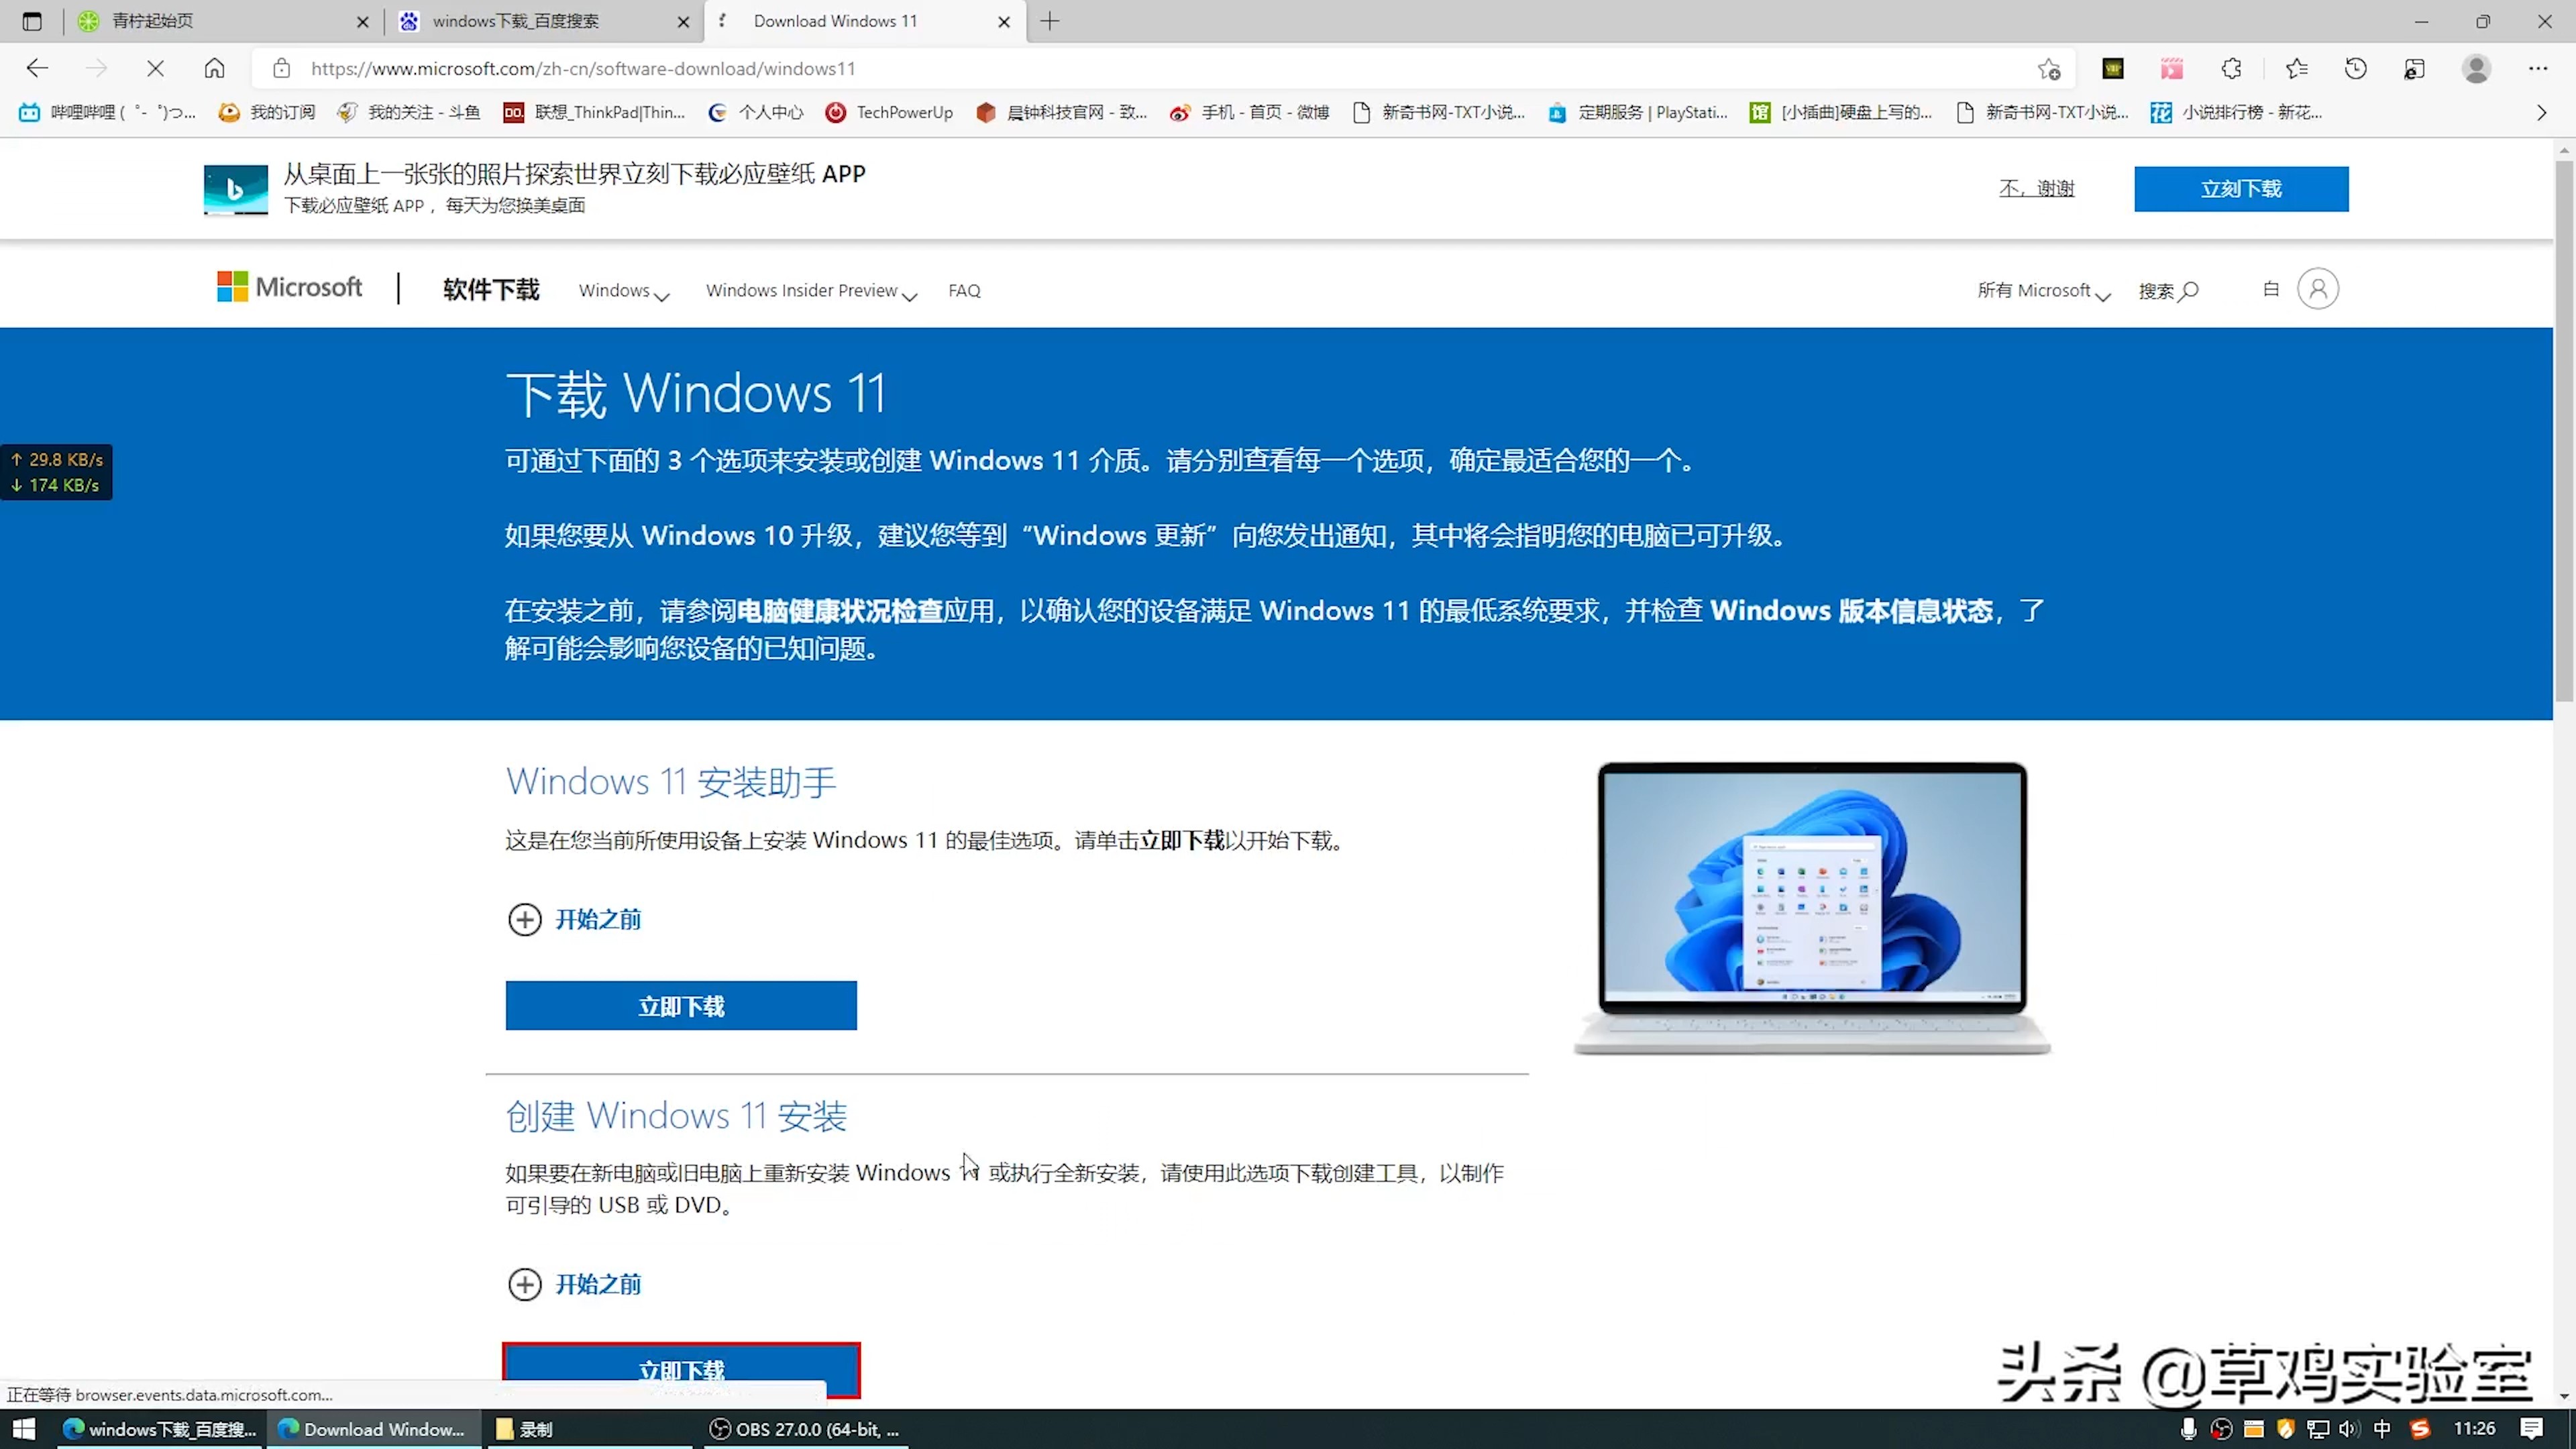Viewport: 2576px width, 1449px height.
Task: Open the Windows navigation dropdown
Action: click(x=622, y=290)
